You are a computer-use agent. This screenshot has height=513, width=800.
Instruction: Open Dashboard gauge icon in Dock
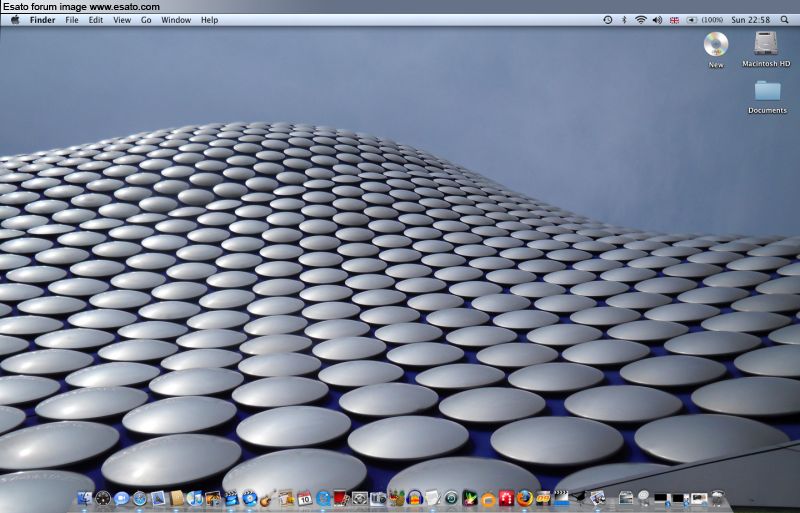[x=102, y=497]
